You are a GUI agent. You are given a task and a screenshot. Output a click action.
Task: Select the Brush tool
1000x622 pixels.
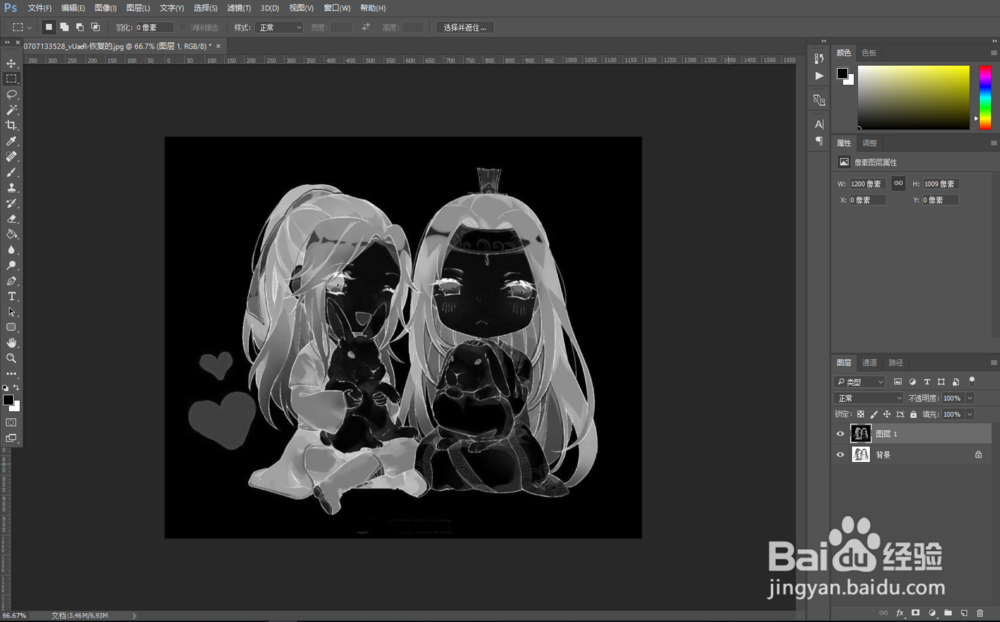[11, 172]
